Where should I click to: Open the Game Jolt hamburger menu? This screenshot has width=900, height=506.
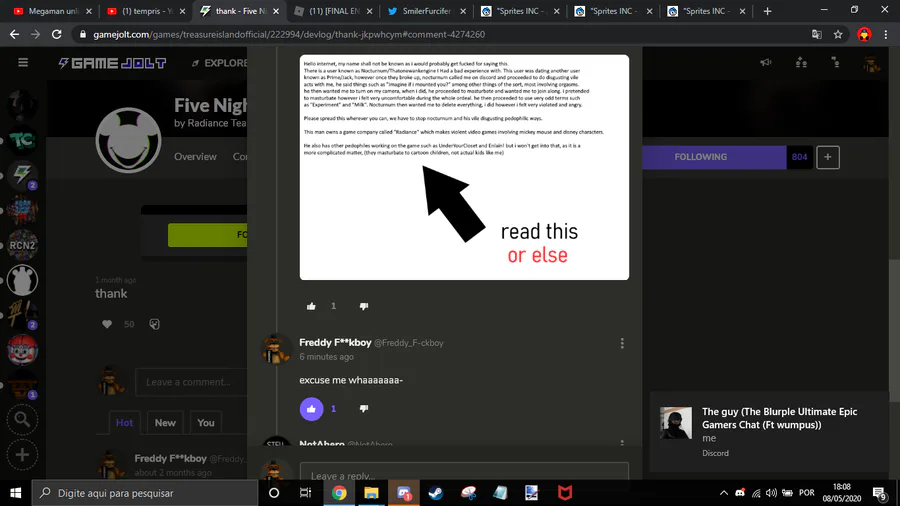(23, 63)
